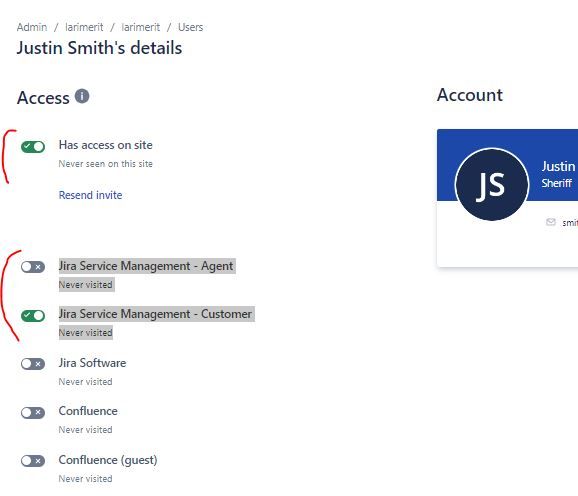Viewport: 578px width, 496px height.
Task: Click the Resend invite link
Action: tap(90, 195)
